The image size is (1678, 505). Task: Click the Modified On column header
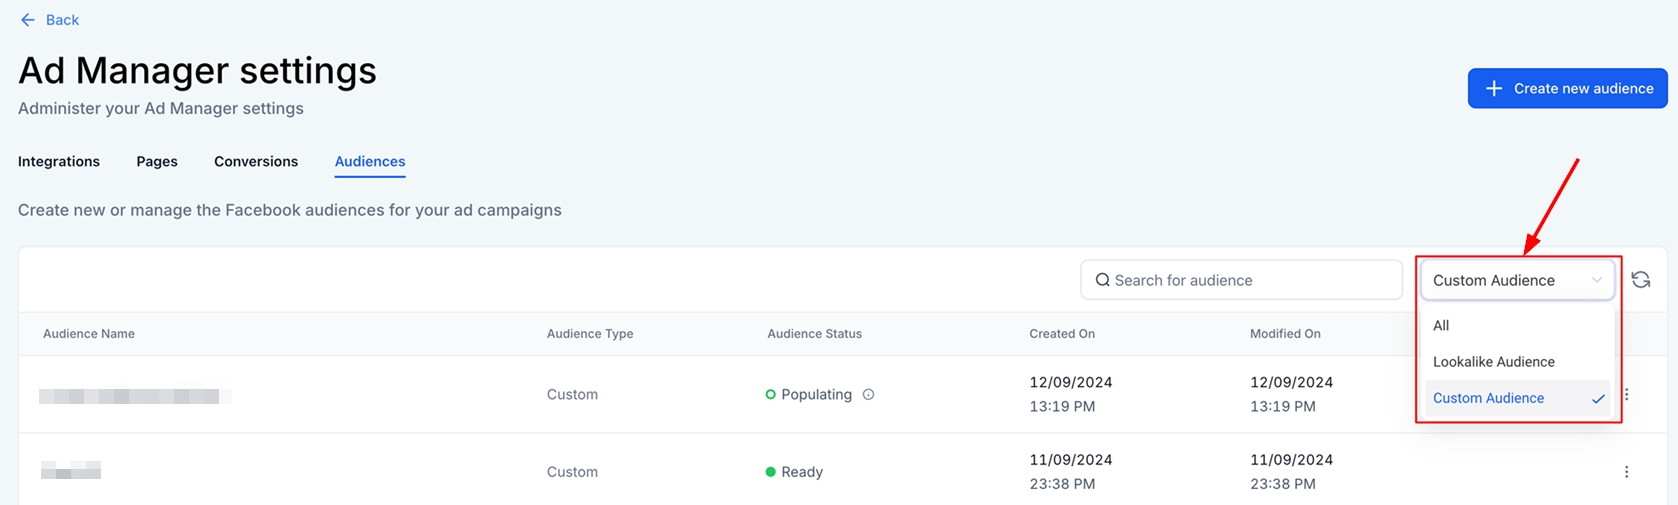(x=1285, y=334)
